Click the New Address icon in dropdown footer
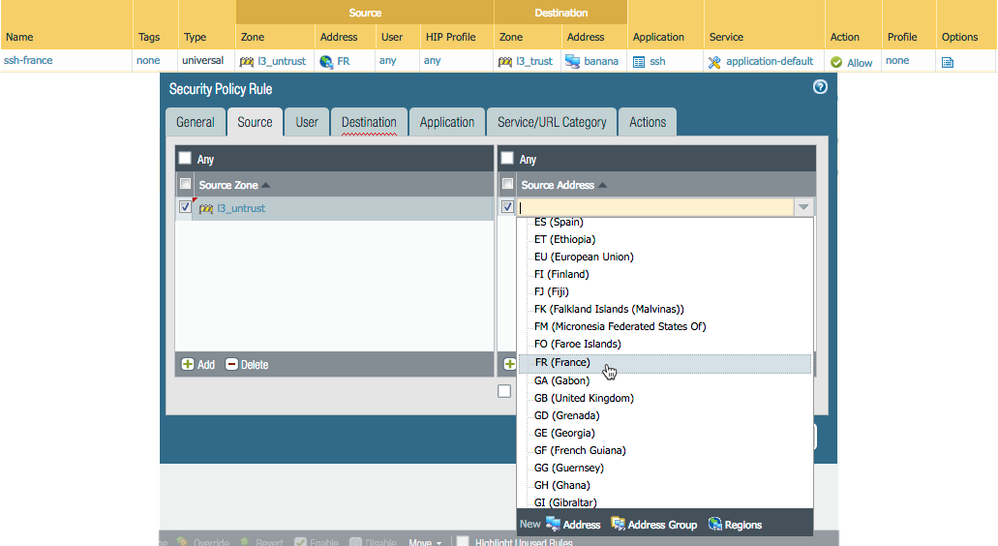This screenshot has width=998, height=546. coord(553,524)
